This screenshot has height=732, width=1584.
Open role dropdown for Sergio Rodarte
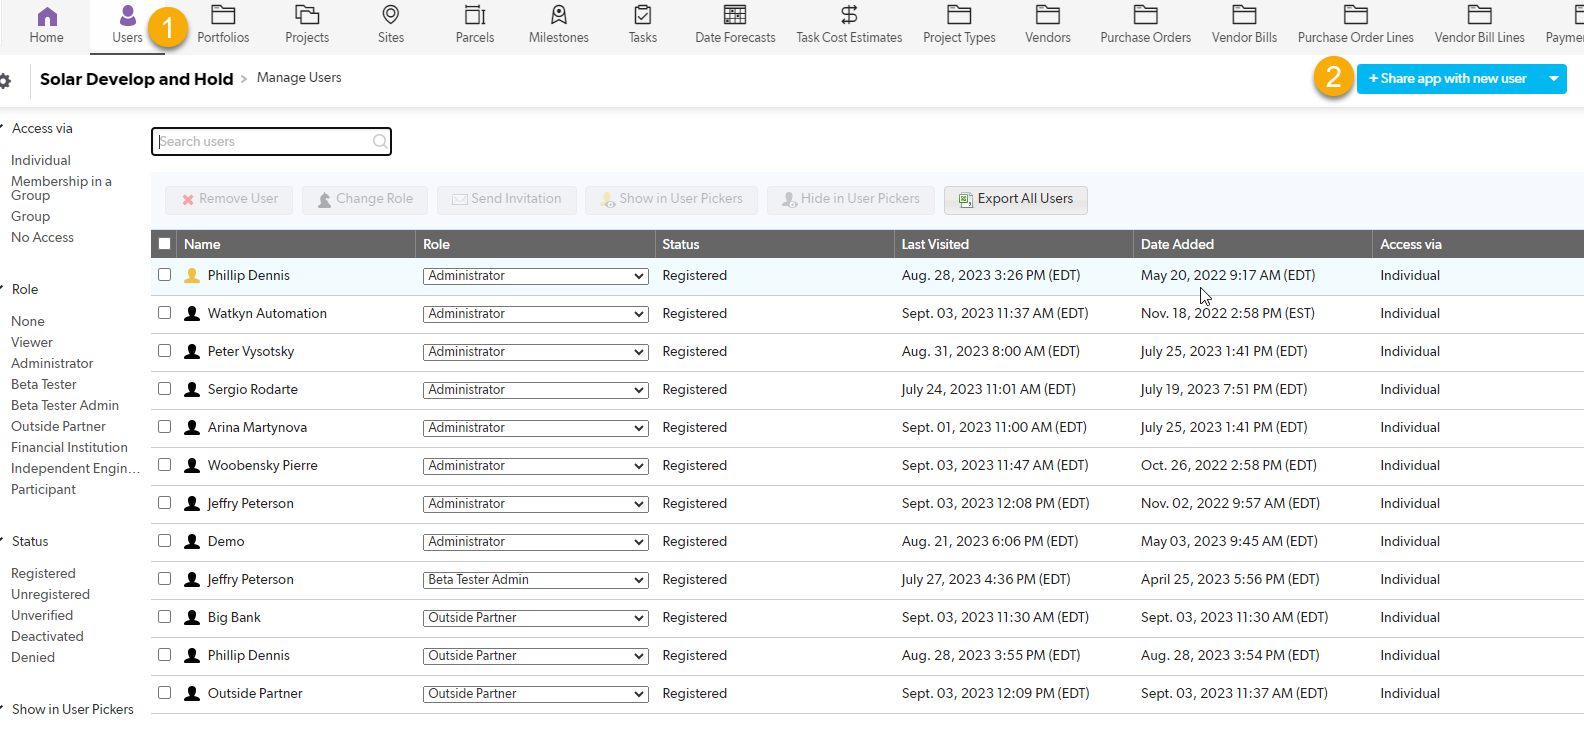pos(535,390)
